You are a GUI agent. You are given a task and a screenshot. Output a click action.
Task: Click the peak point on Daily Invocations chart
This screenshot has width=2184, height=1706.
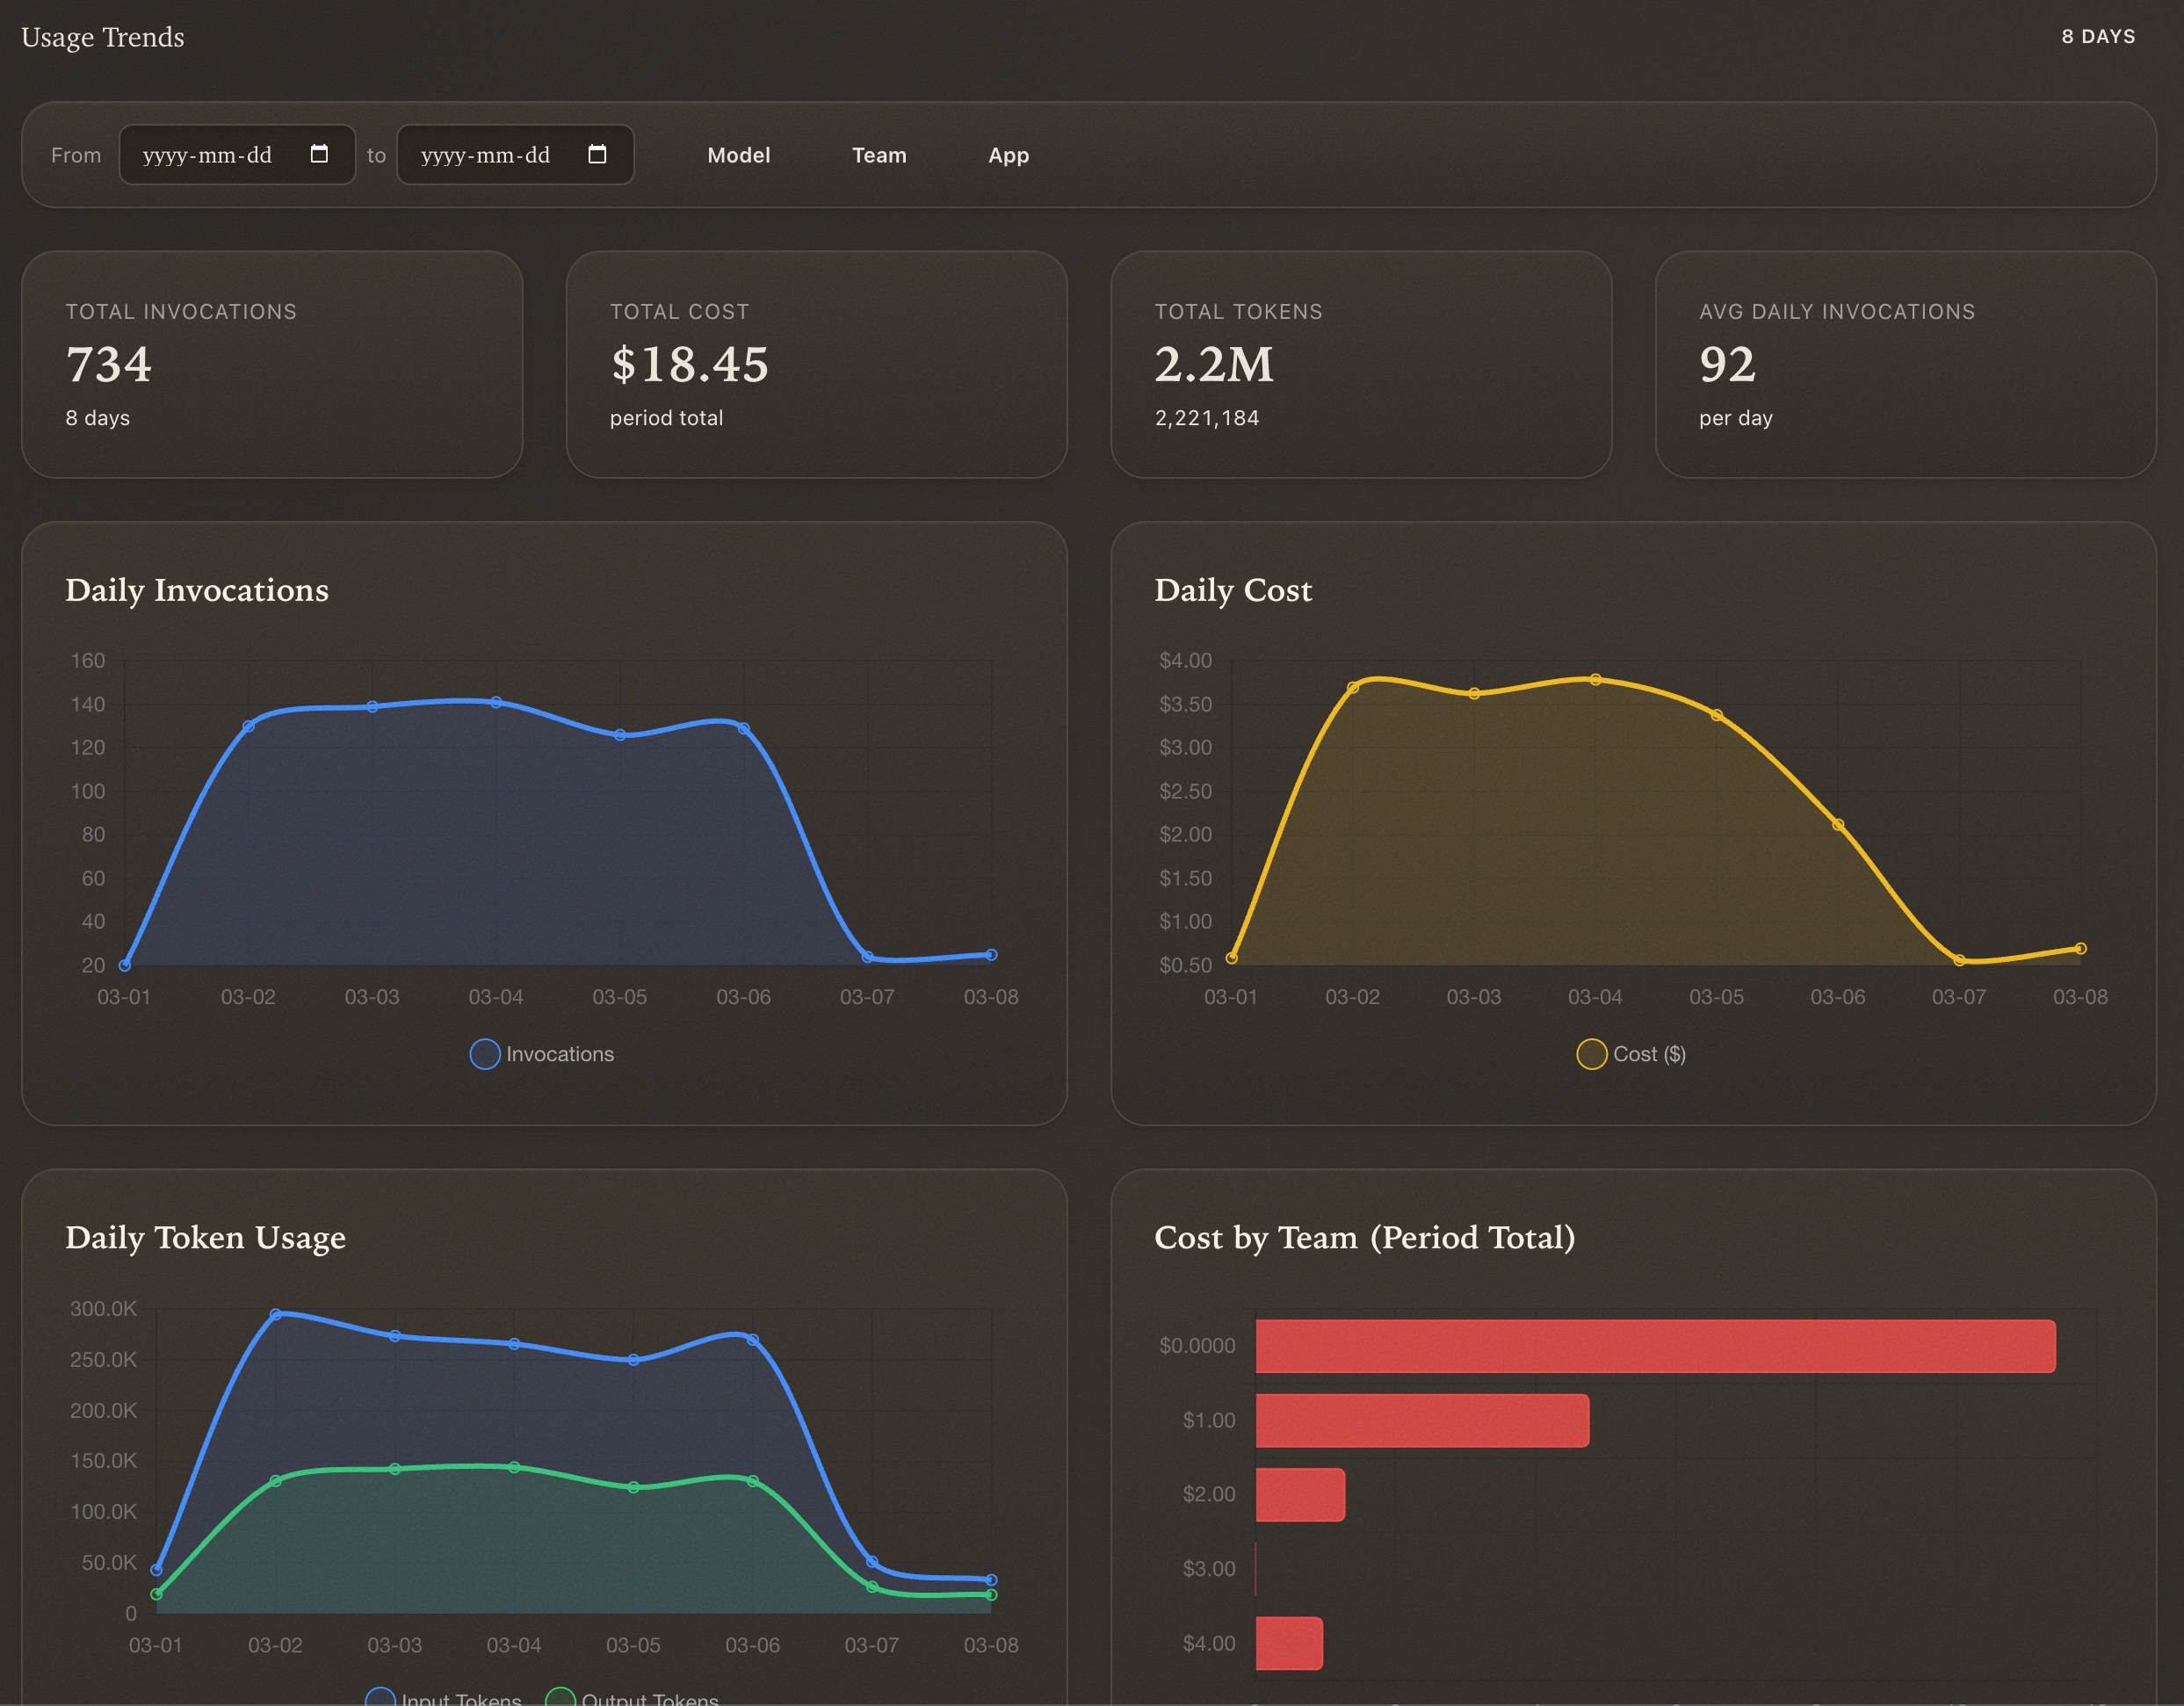tap(497, 701)
